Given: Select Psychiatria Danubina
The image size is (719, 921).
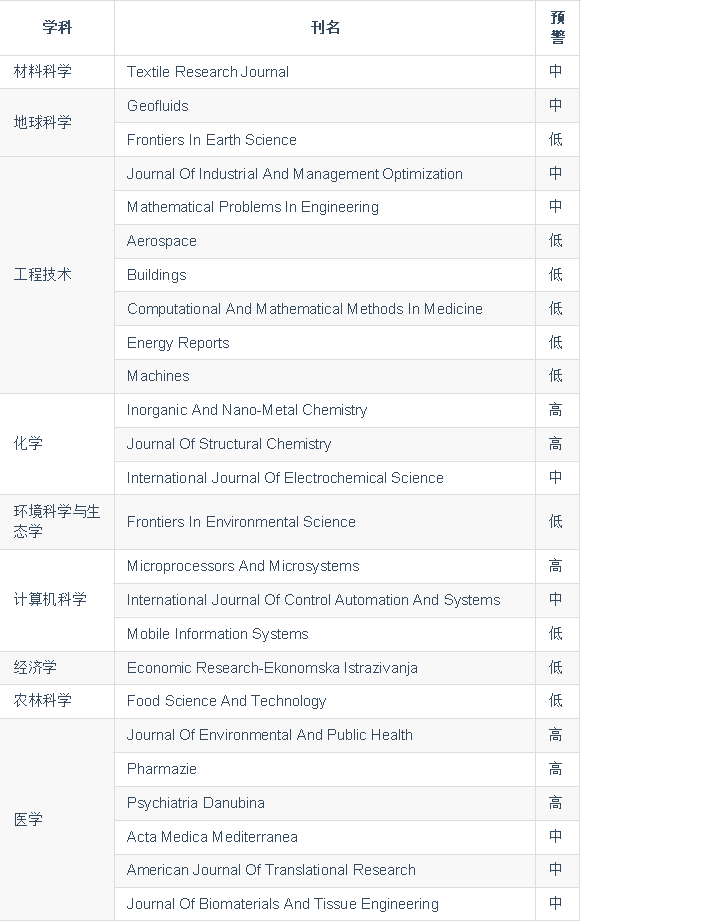Looking at the screenshot, I should (x=196, y=804).
